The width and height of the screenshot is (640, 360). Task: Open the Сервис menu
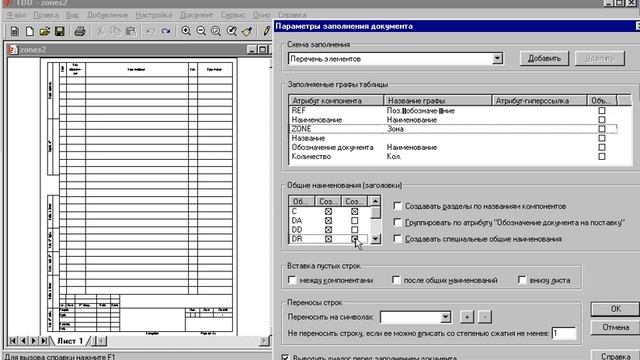point(233,15)
